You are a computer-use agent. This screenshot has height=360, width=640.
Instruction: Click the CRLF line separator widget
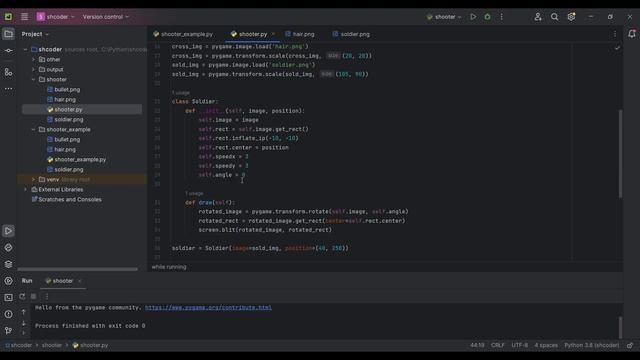[498, 345]
